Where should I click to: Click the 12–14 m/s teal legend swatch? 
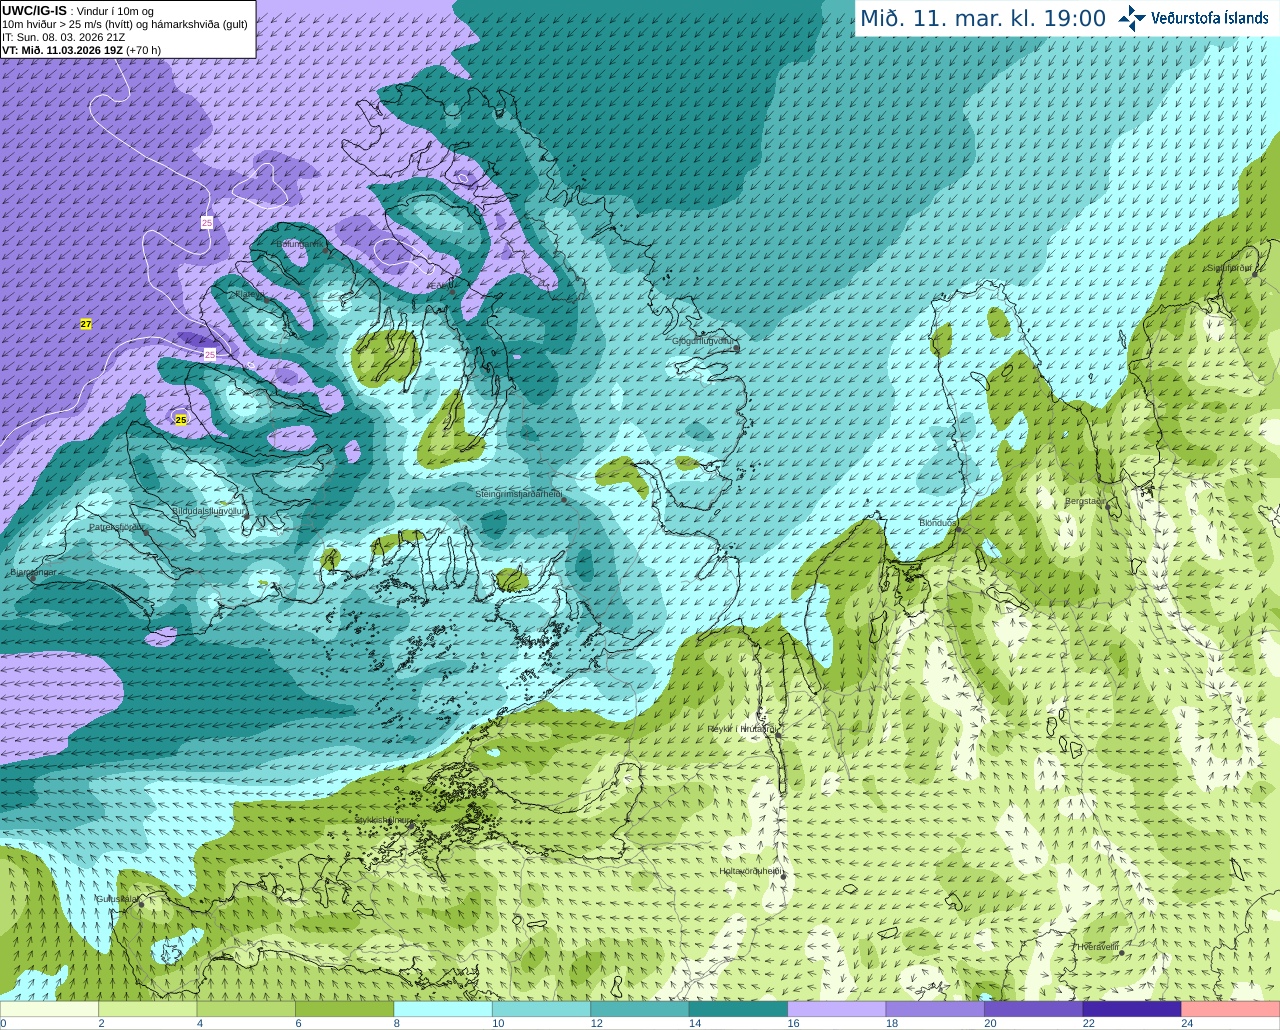[x=640, y=1009]
